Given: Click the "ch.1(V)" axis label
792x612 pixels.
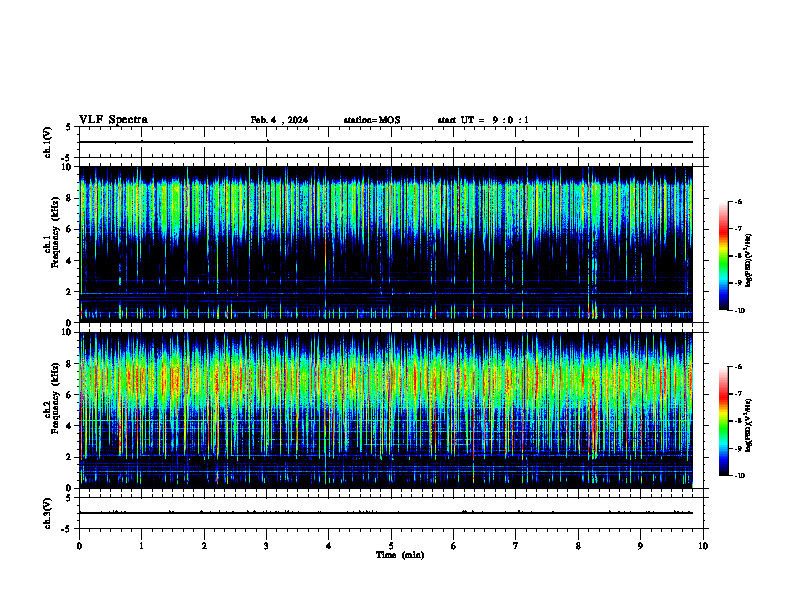Looking at the screenshot, I should [x=48, y=142].
